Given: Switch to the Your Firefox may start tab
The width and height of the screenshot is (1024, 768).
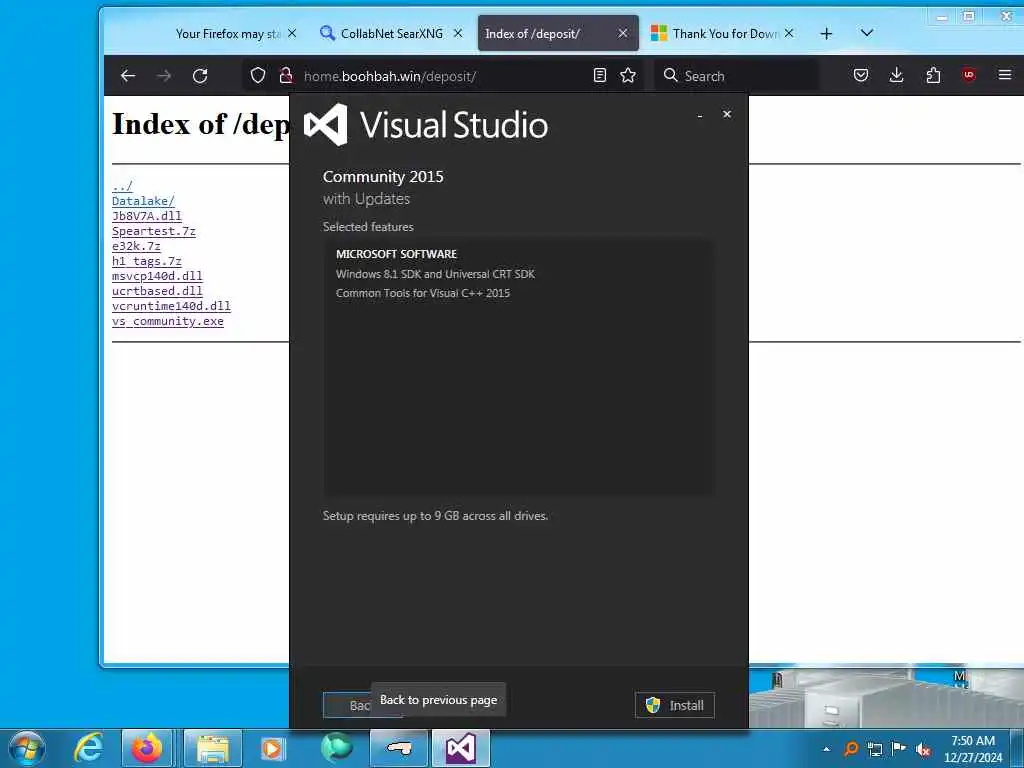Looking at the screenshot, I should tap(228, 33).
